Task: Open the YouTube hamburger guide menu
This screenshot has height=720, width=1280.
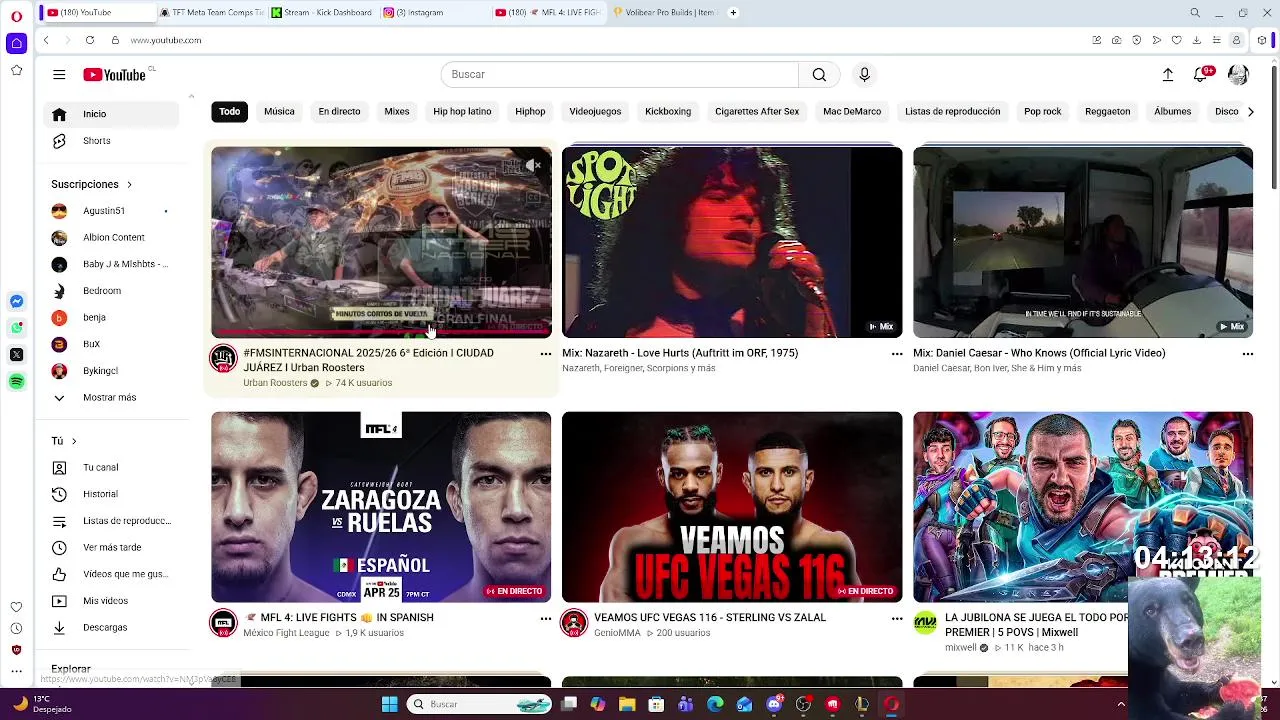Action: [59, 75]
